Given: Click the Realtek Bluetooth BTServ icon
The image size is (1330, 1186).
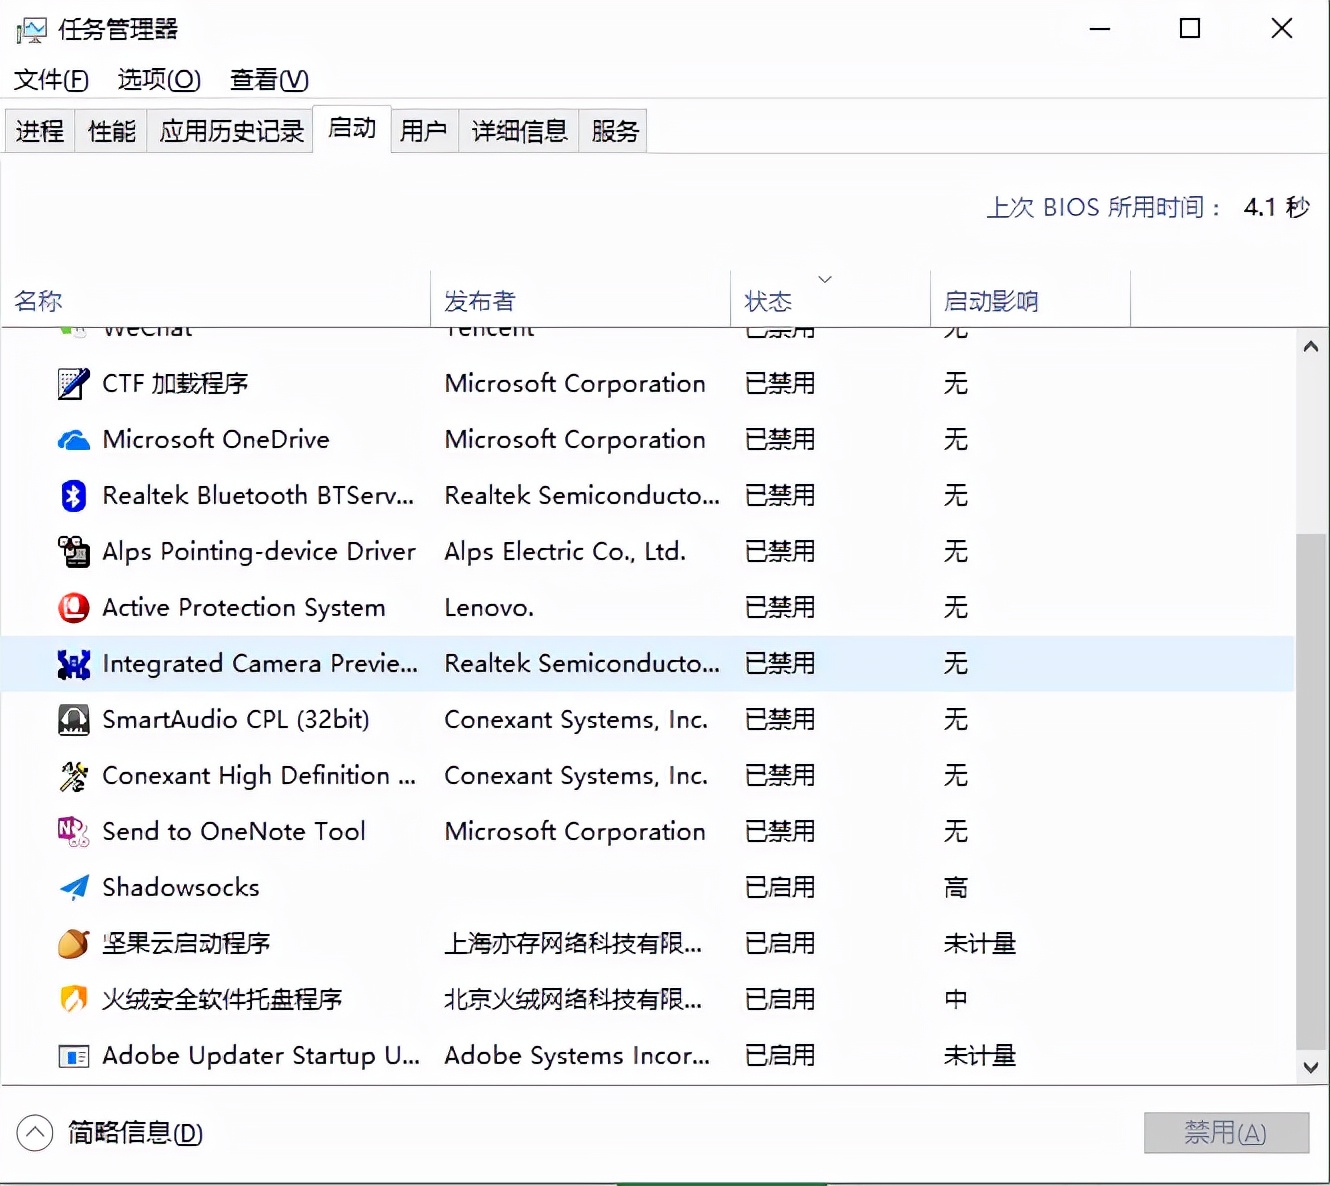Looking at the screenshot, I should 73,495.
